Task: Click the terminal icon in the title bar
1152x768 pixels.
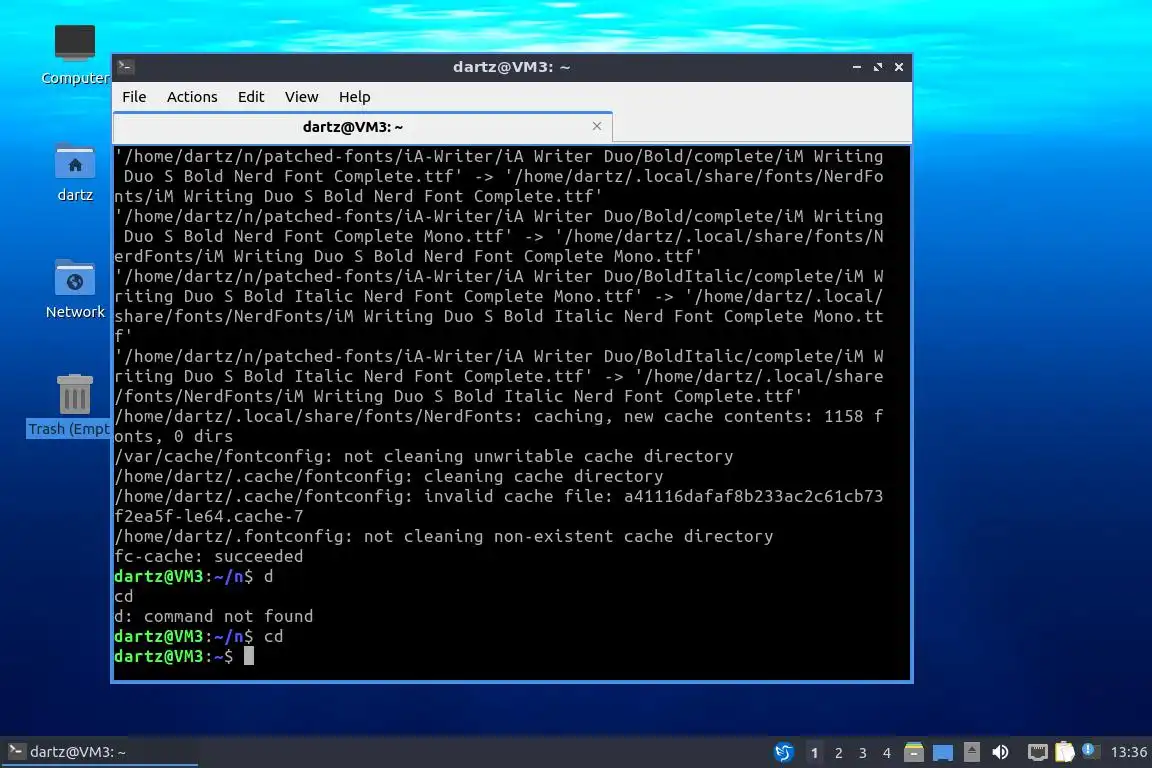Action: pyautogui.click(x=126, y=67)
